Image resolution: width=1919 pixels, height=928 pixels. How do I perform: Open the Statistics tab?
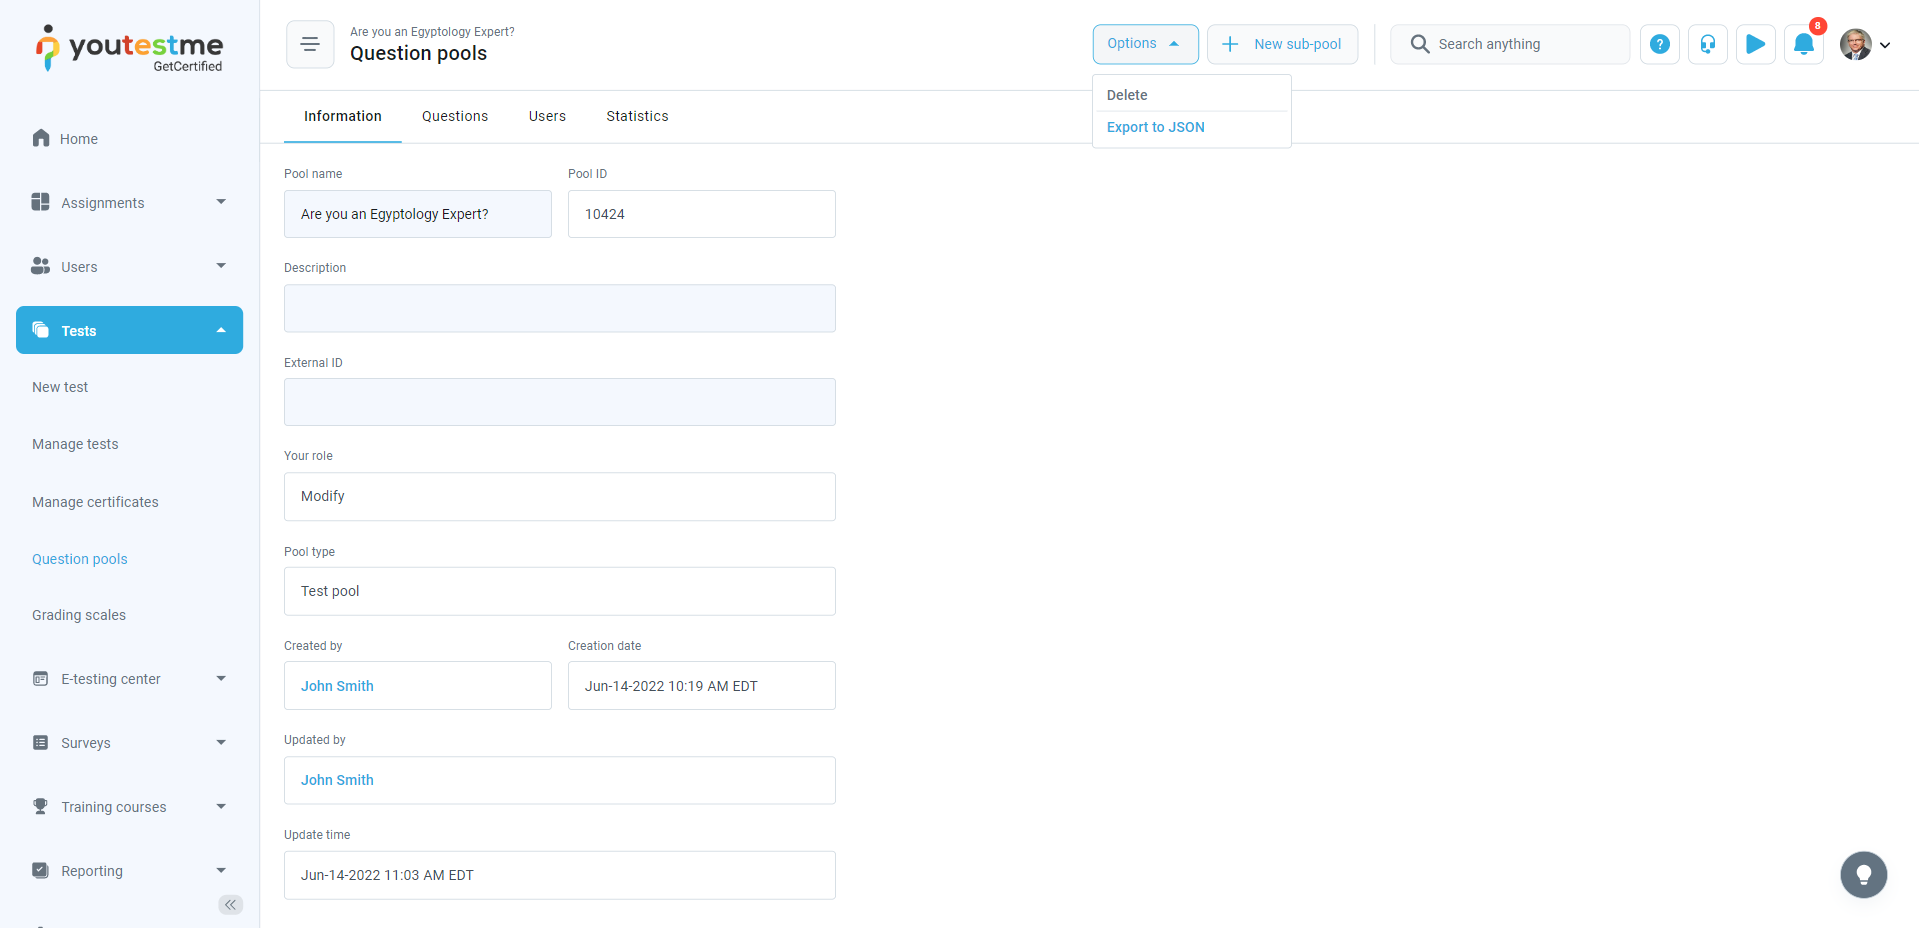[x=637, y=116]
